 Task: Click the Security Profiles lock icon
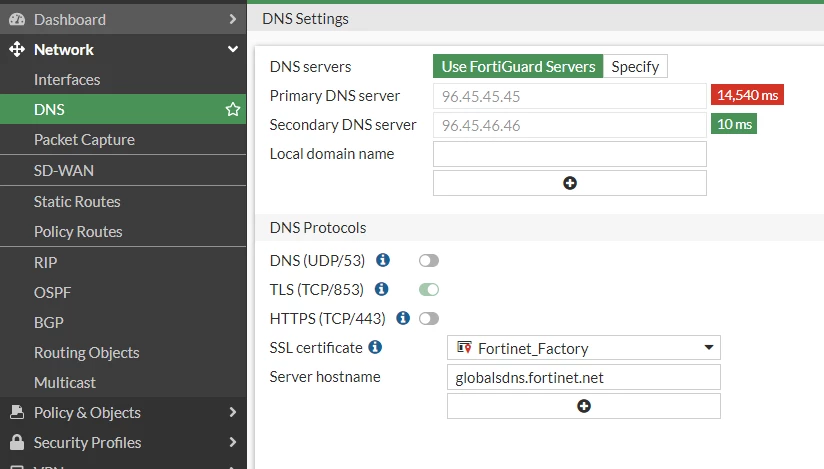tap(17, 442)
